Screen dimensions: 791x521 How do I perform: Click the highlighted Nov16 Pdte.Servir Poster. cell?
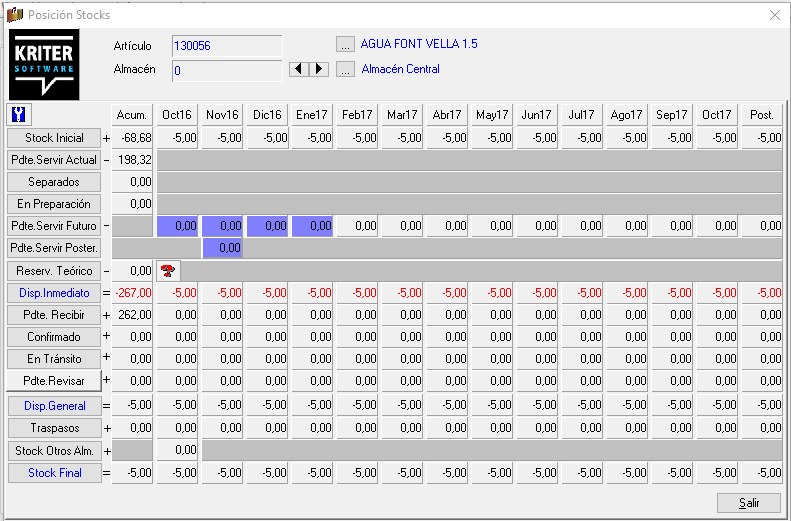[x=222, y=248]
